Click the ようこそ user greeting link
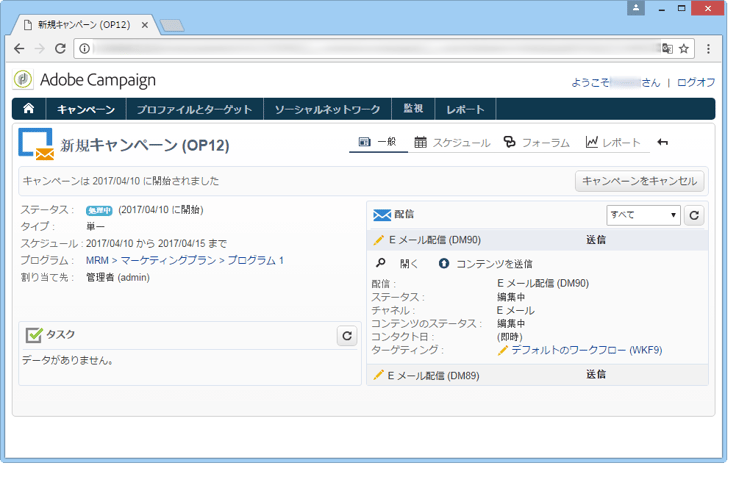 (616, 82)
